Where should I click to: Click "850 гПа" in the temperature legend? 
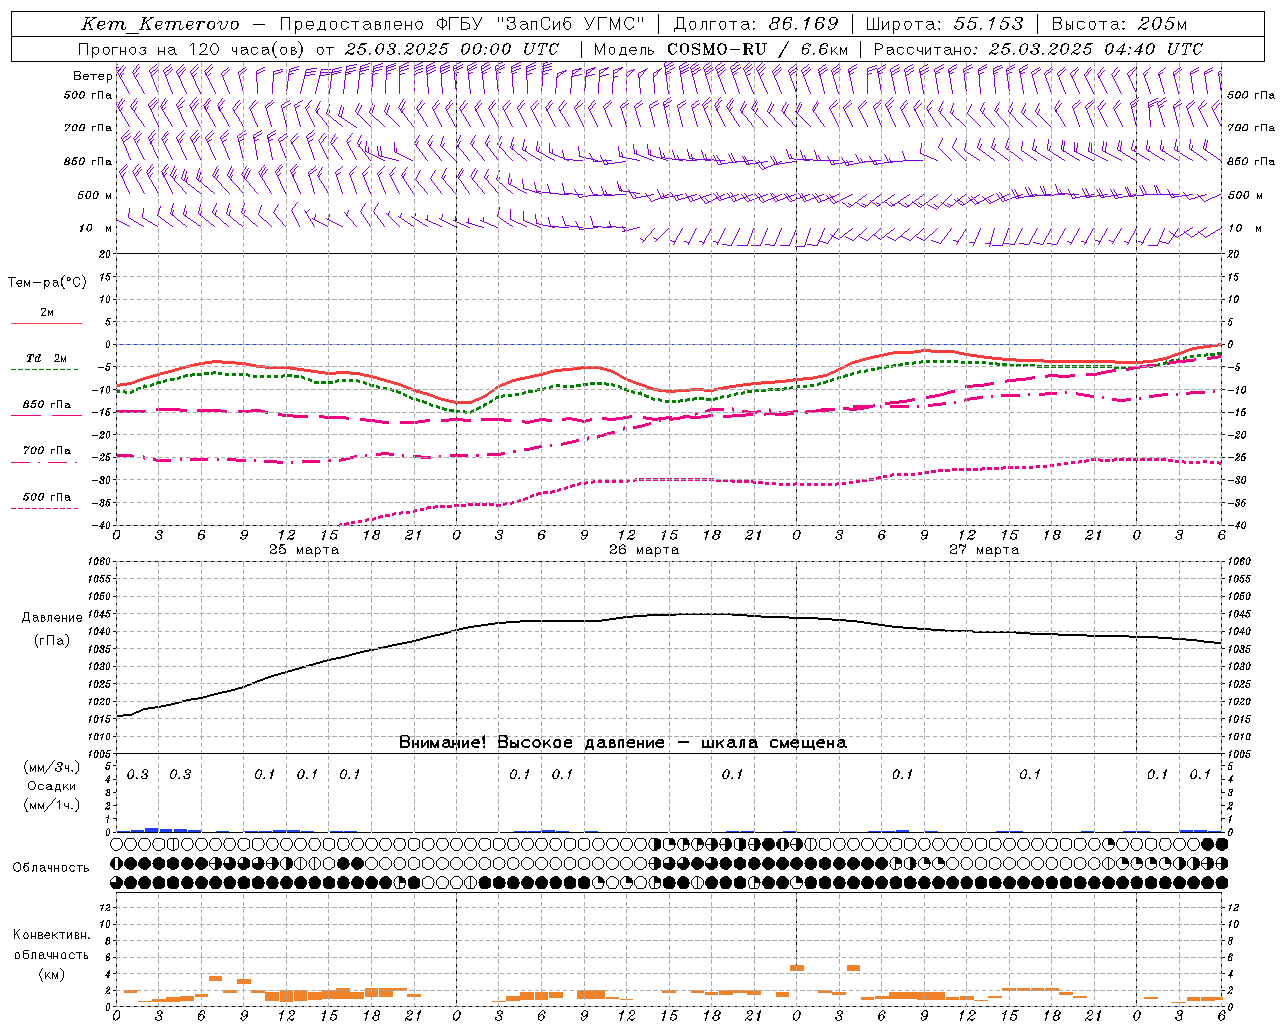point(47,405)
